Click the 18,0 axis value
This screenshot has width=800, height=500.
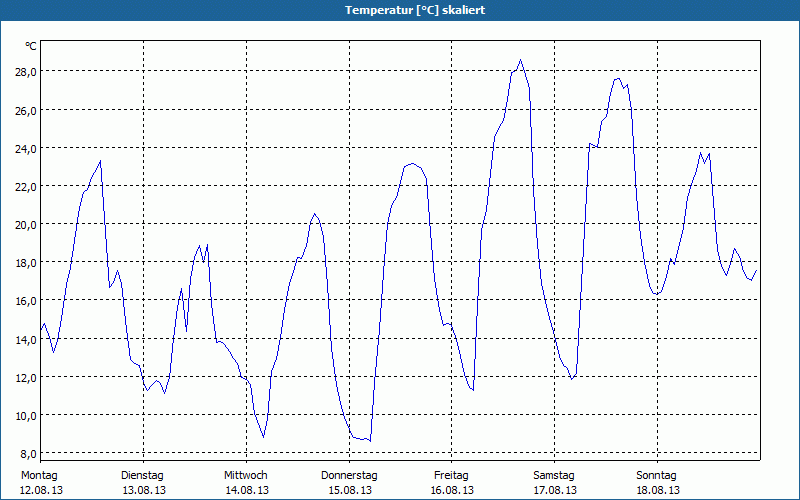26,263
